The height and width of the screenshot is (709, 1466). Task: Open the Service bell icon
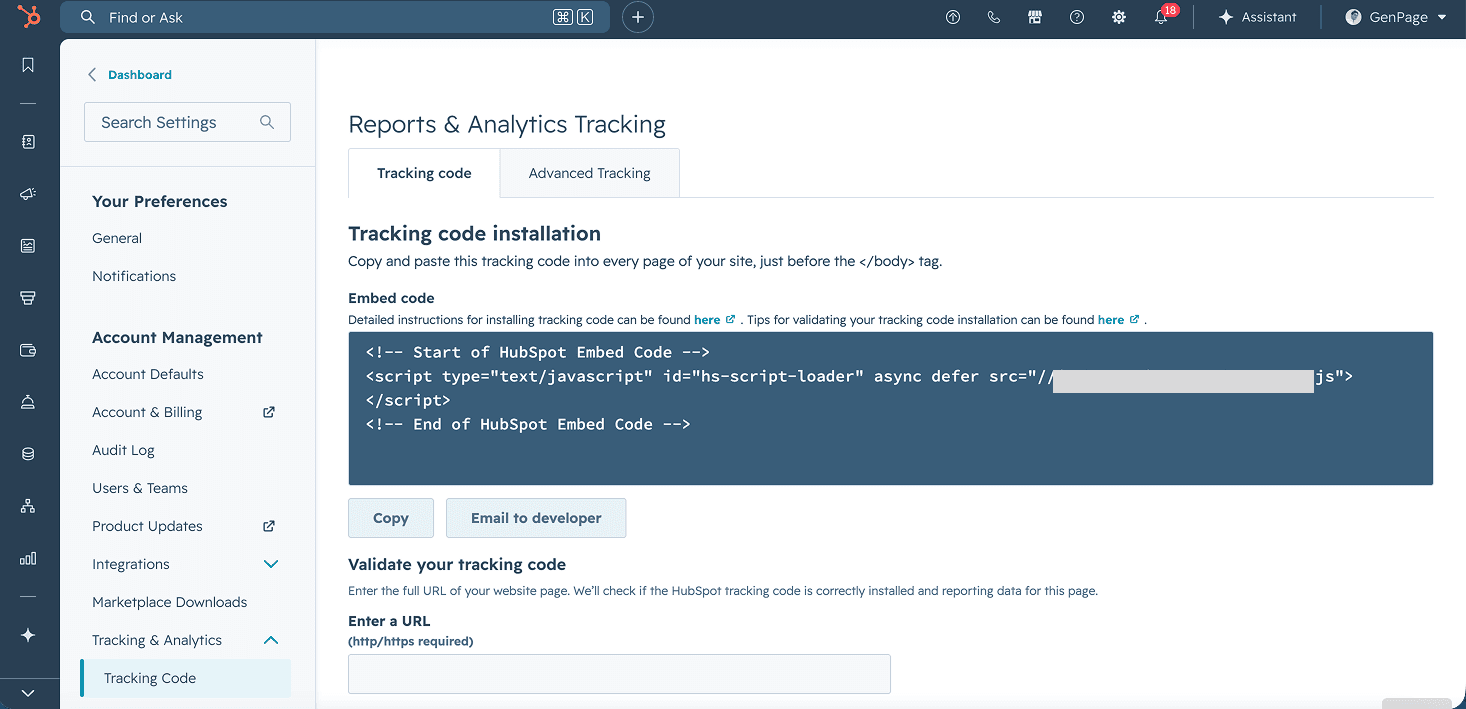point(28,402)
